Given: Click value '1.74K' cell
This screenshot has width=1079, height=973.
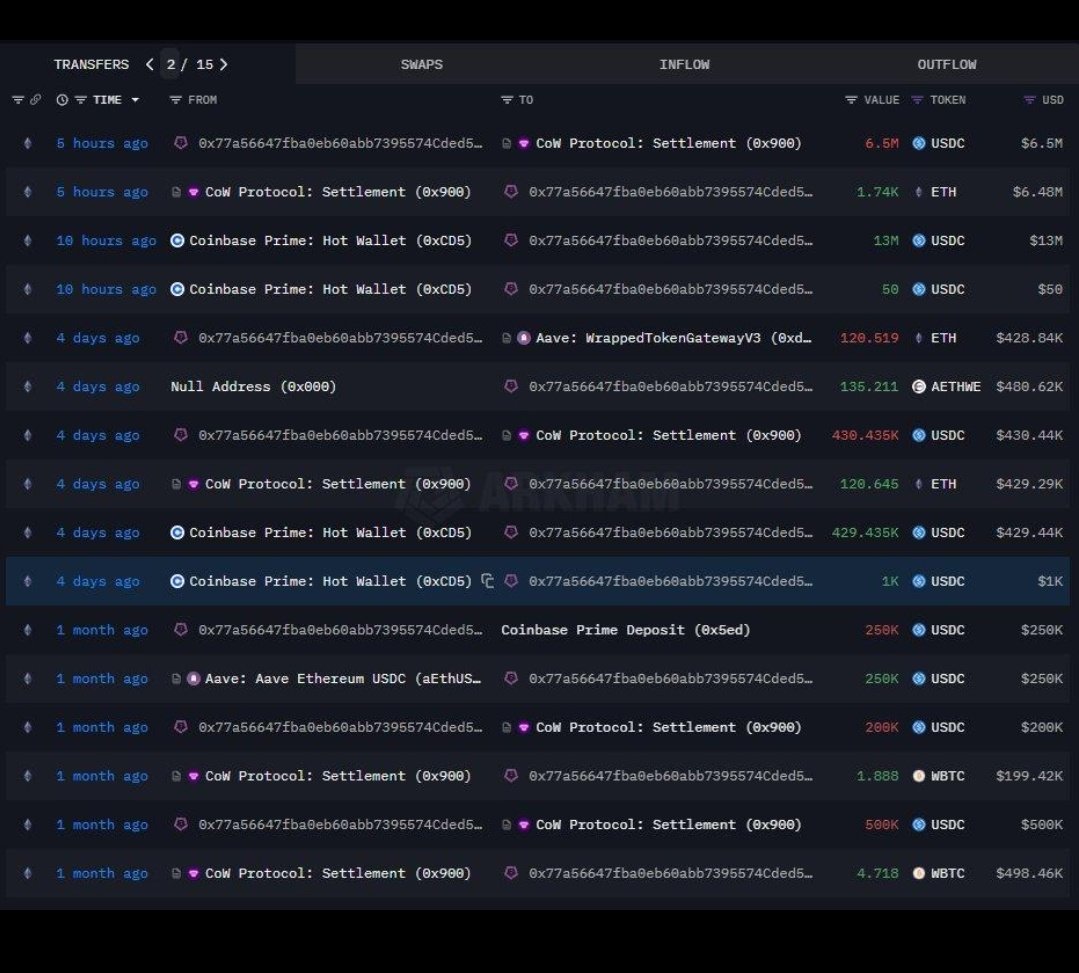Looking at the screenshot, I should click(x=877, y=192).
